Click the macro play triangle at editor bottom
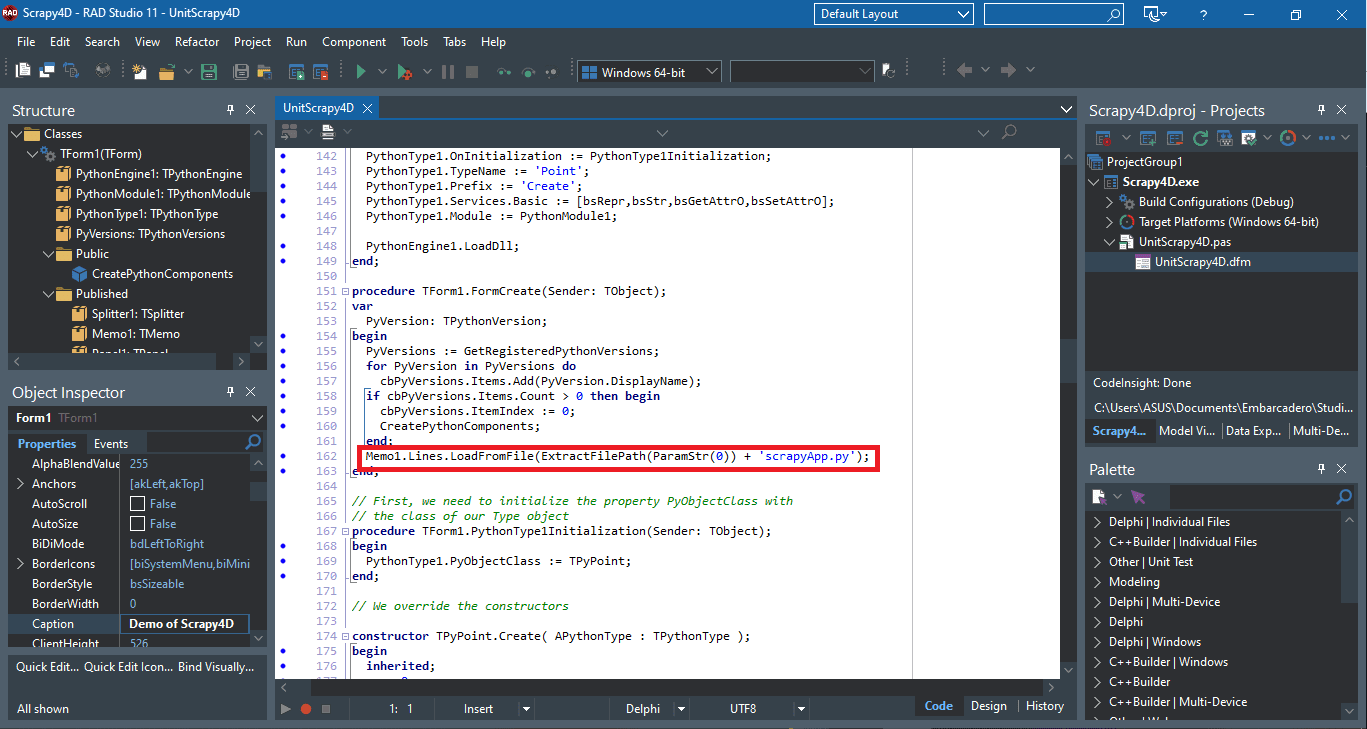Viewport: 1367px width, 729px height. (285, 708)
